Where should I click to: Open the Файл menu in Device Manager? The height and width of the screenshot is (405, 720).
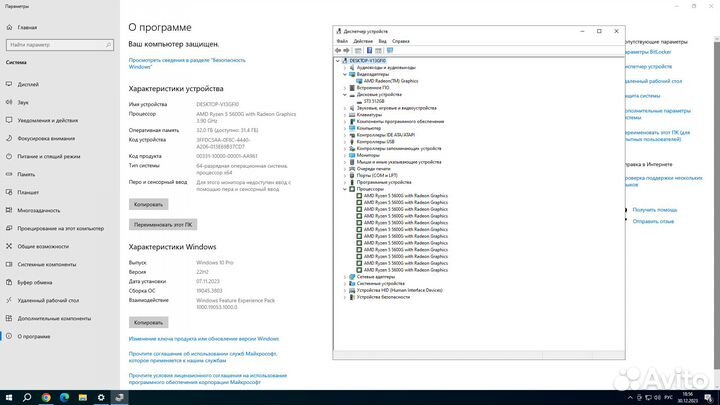[x=342, y=41]
